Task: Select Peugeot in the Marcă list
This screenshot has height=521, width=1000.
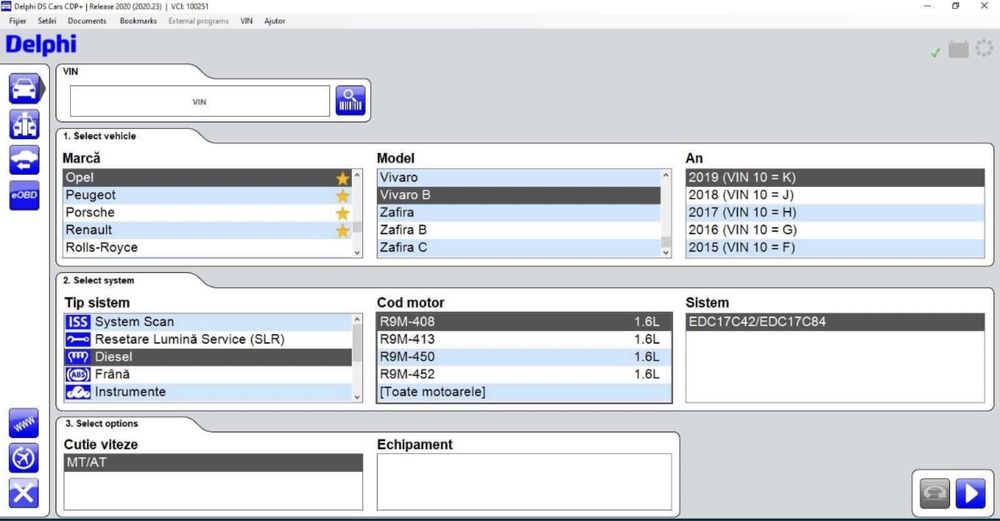Action: (x=207, y=195)
